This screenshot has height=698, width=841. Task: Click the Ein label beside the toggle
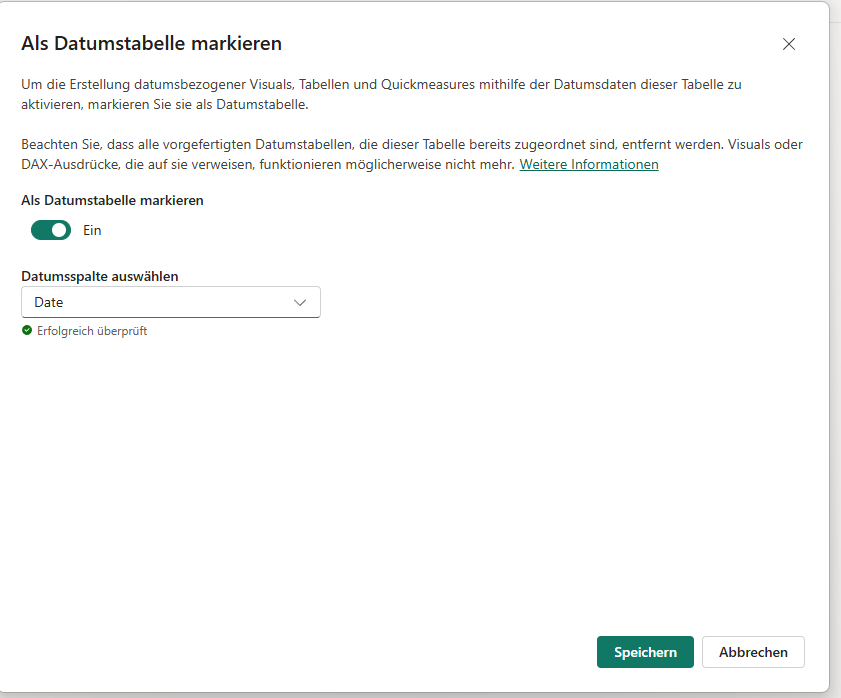(x=92, y=230)
